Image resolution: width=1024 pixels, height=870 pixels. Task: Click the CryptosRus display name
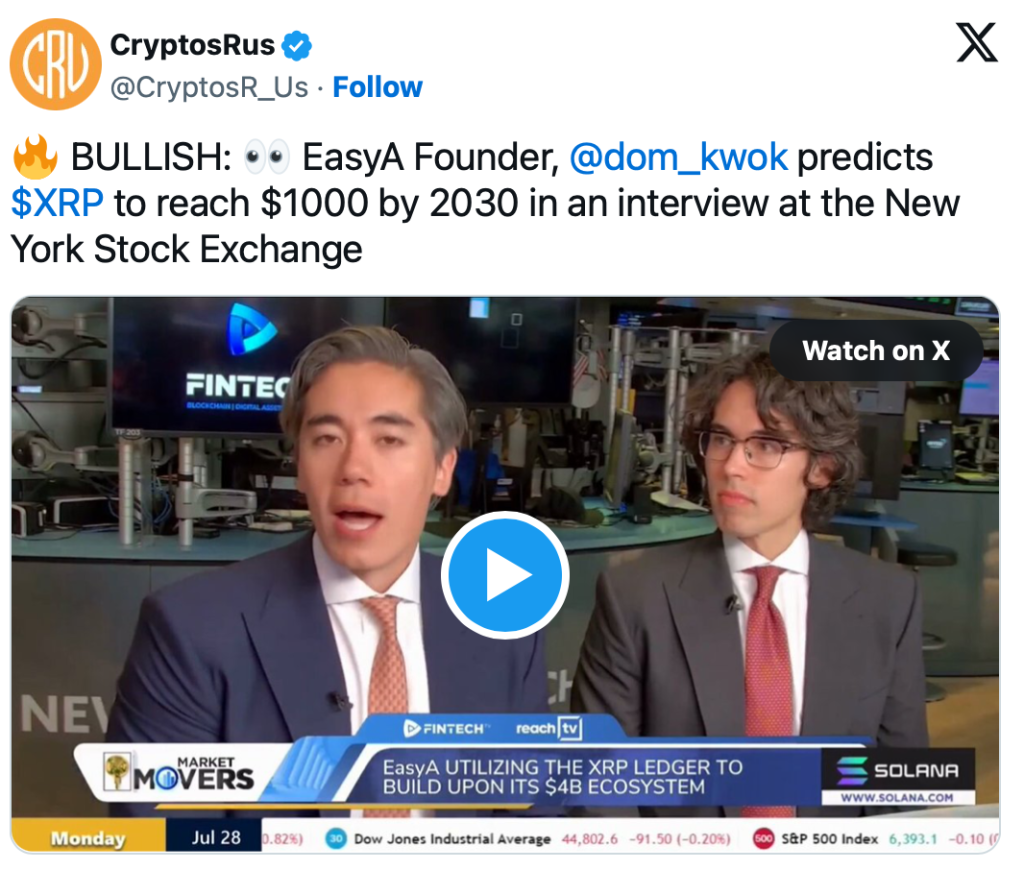tap(193, 45)
